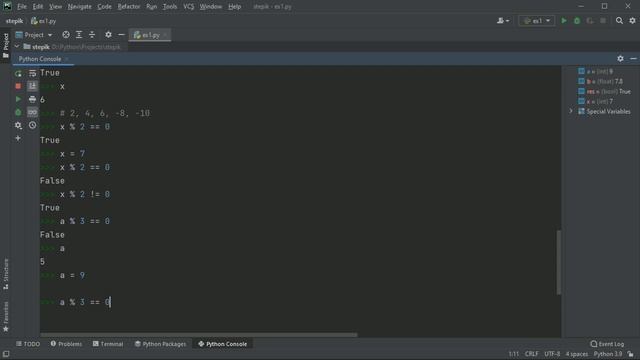Open TODO tool window
Screen dimensions: 640x360
pos(28,344)
